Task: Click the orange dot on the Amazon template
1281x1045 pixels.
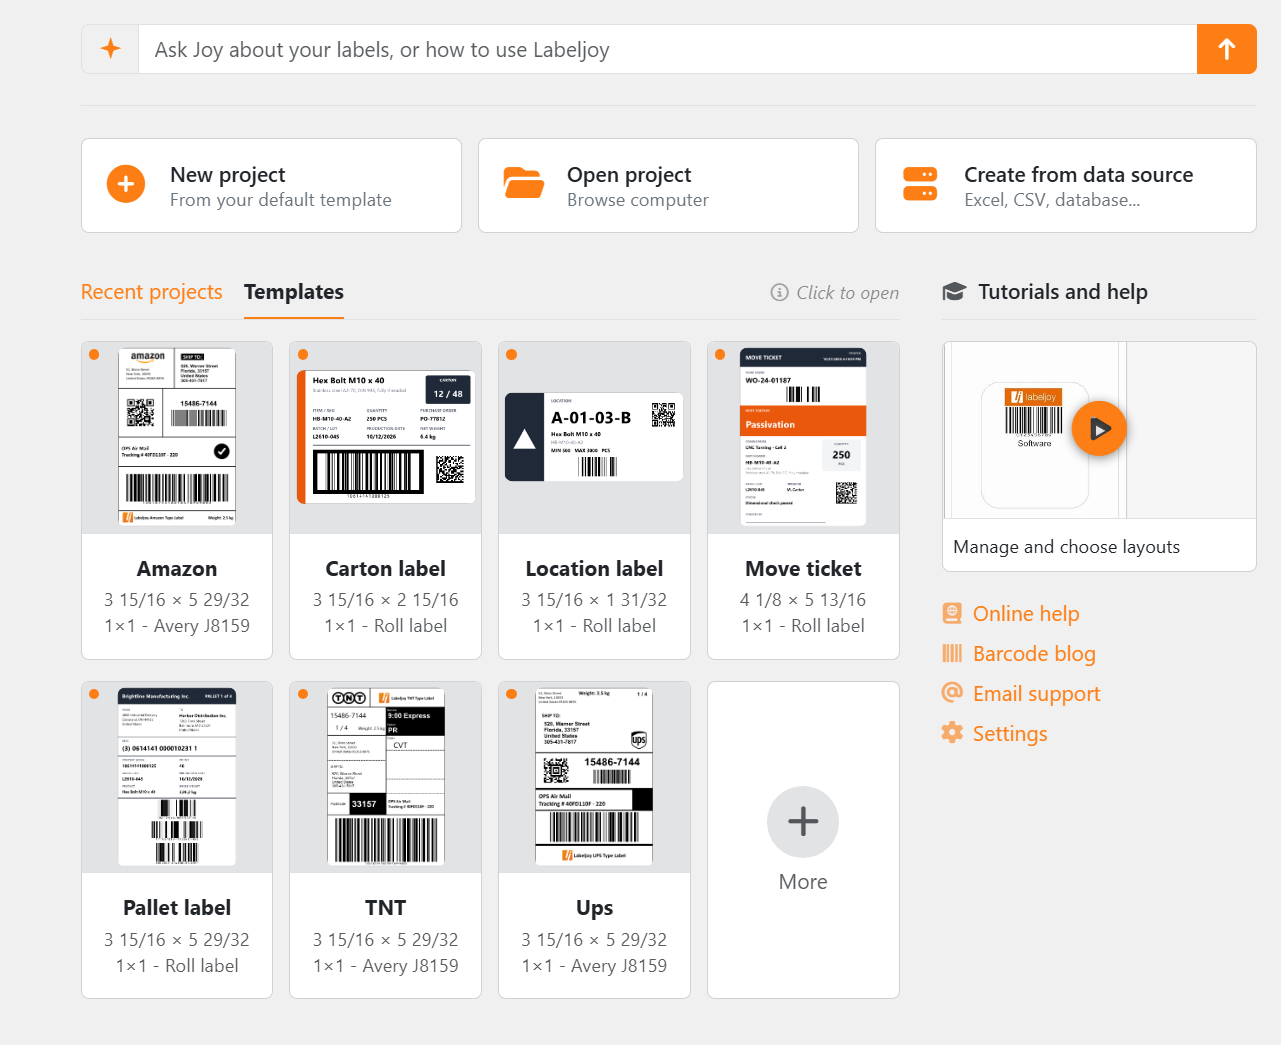Action: (94, 354)
